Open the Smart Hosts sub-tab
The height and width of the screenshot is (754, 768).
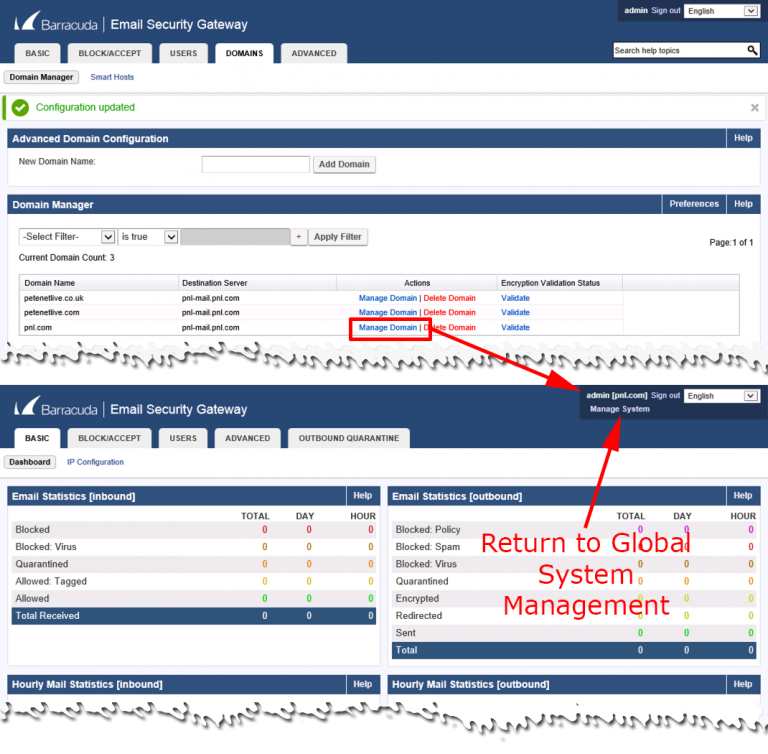click(x=112, y=77)
